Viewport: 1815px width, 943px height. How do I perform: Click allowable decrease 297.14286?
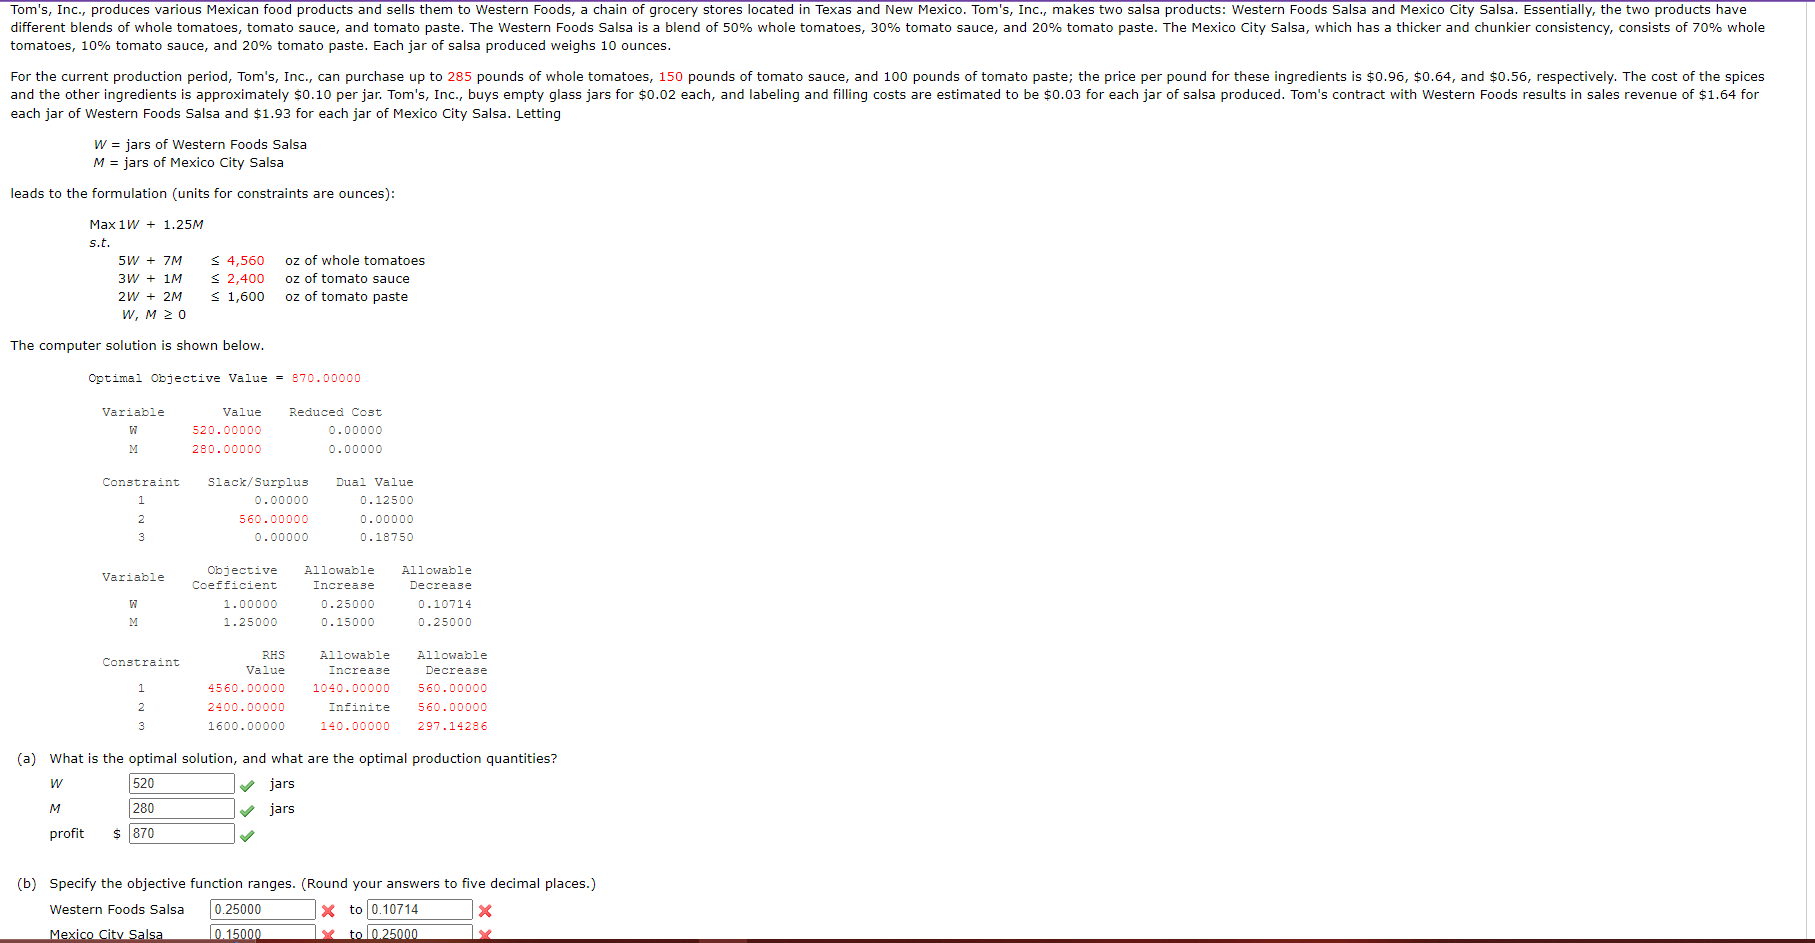[452, 727]
